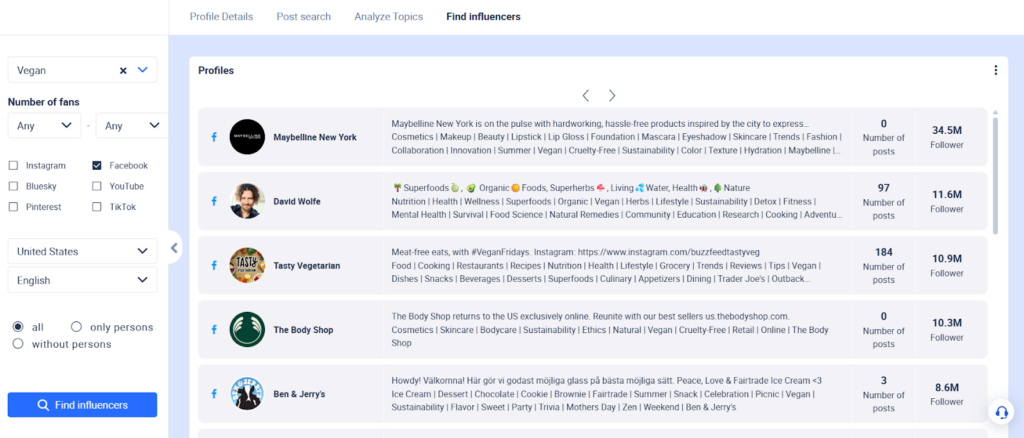Tick the TikTok checkbox
The image size is (1024, 438).
[x=97, y=207]
